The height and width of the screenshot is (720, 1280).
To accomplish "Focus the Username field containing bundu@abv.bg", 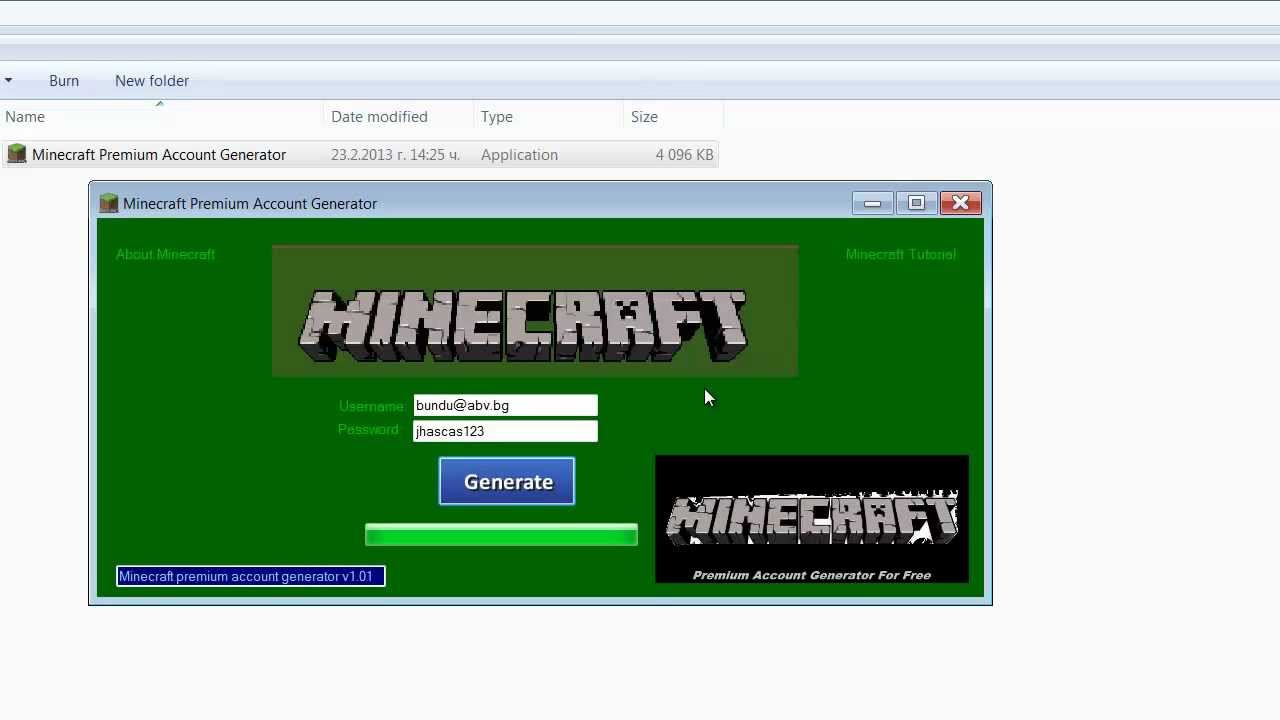I will (x=505, y=405).
